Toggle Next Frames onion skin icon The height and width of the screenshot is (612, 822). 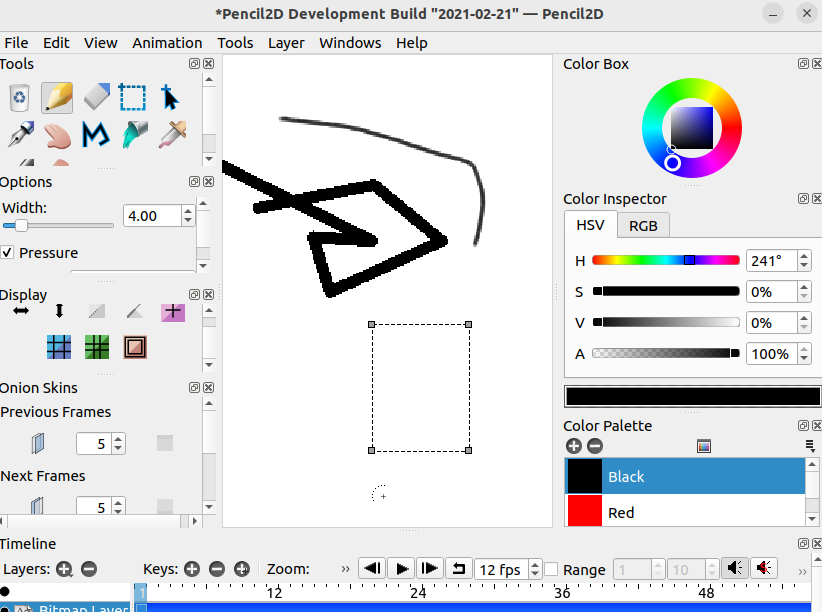click(x=37, y=506)
